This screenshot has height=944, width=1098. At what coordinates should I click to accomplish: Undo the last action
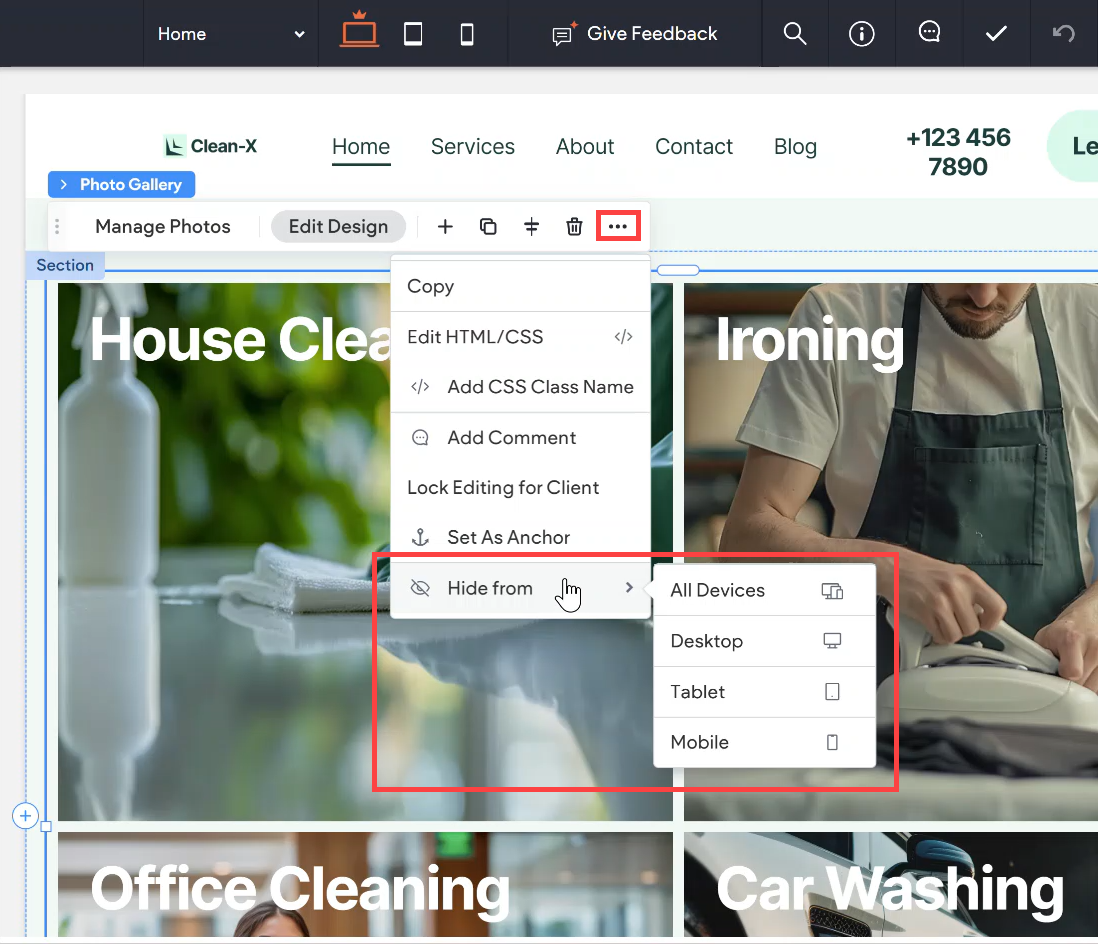coord(1063,33)
